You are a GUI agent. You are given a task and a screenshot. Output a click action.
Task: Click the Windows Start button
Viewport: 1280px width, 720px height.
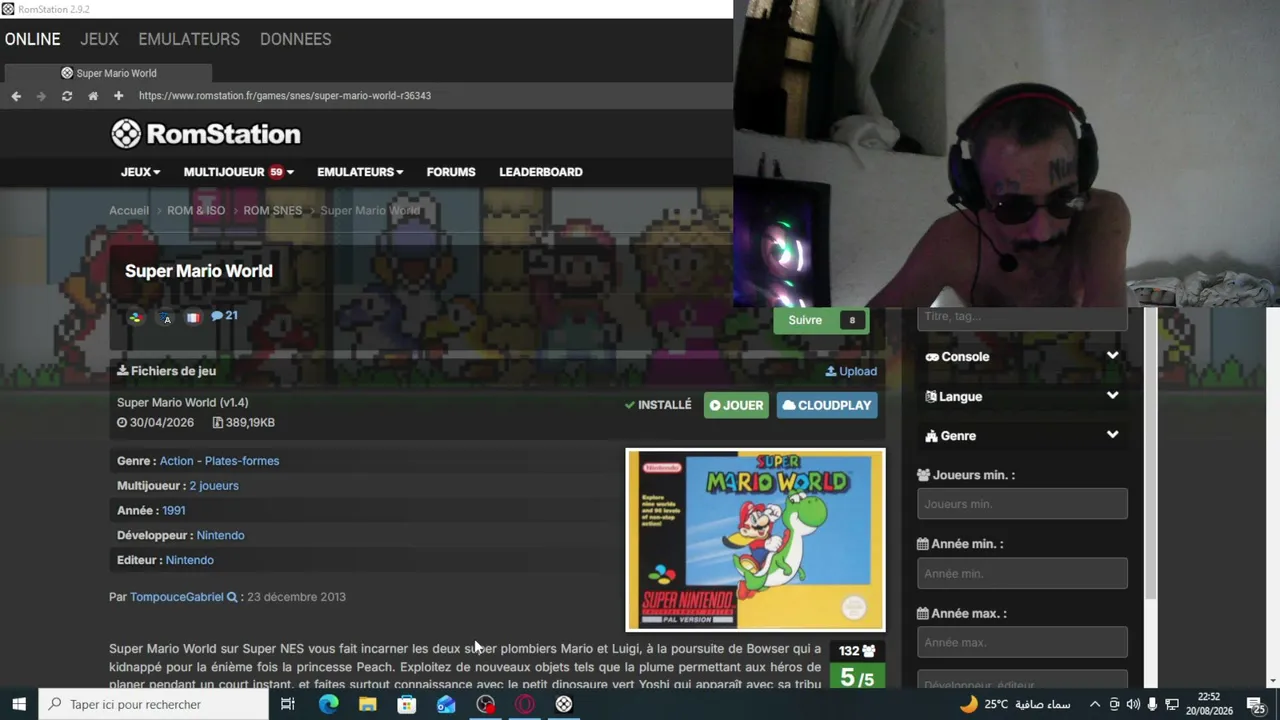click(19, 704)
